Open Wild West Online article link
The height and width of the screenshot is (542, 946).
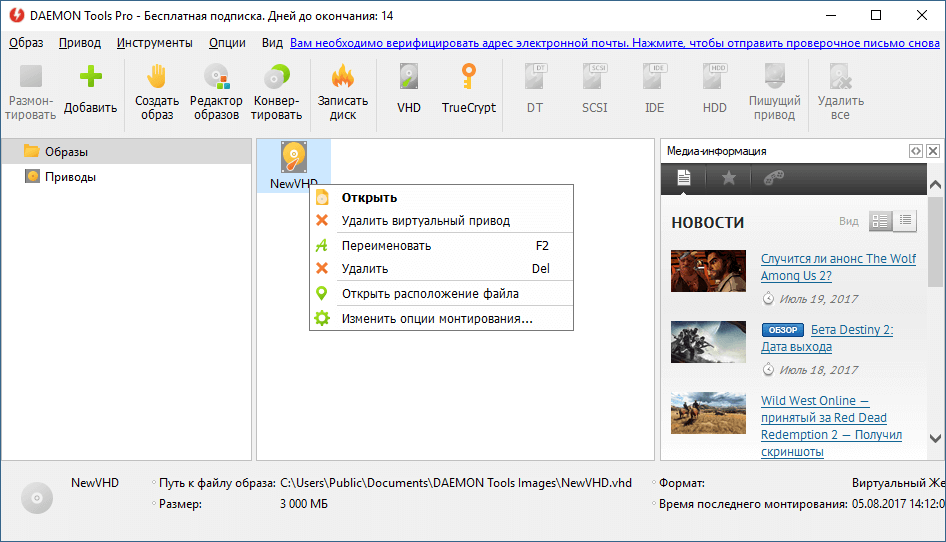[831, 426]
